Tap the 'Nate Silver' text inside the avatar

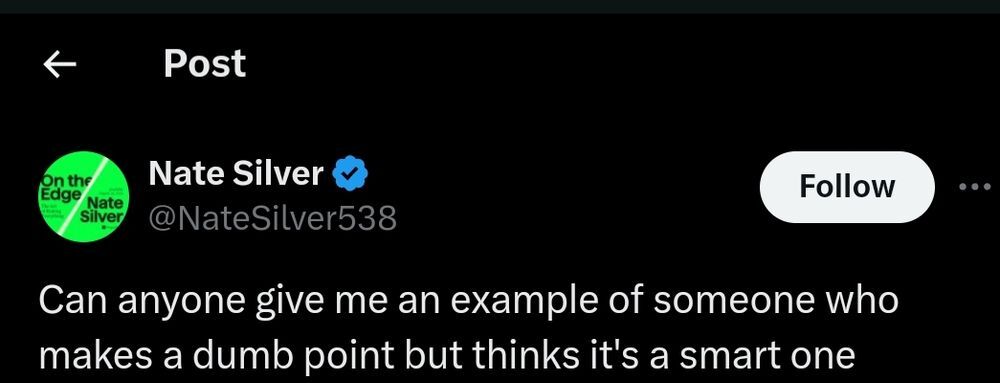tap(105, 211)
